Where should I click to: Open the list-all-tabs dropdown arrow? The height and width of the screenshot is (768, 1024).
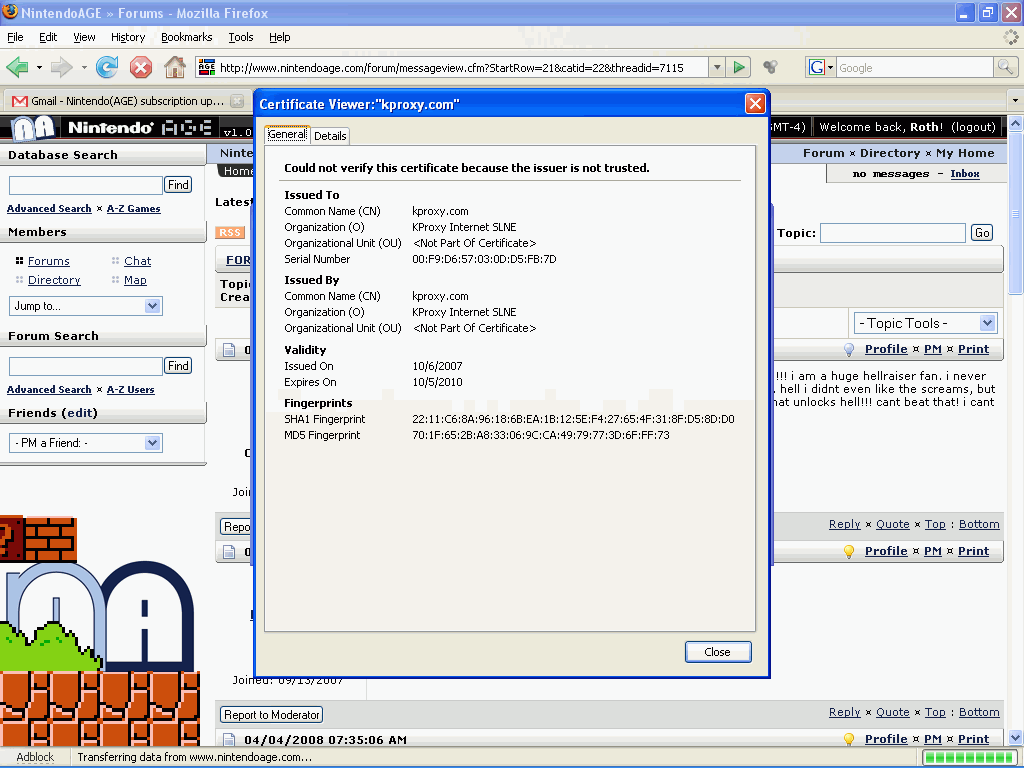pos(1015,101)
